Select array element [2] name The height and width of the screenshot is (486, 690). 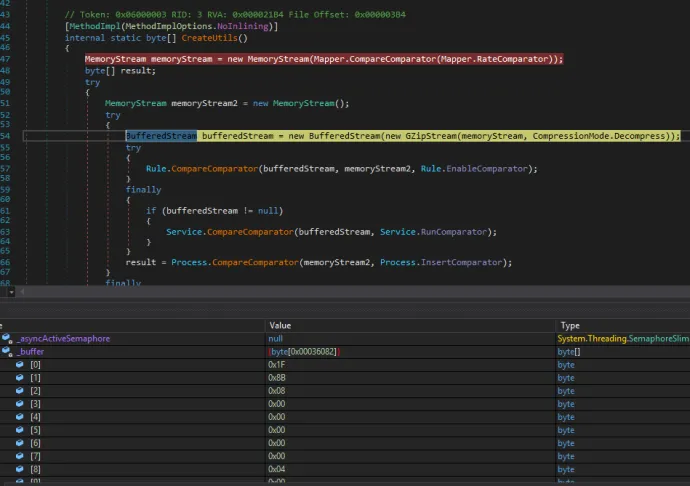[35, 390]
